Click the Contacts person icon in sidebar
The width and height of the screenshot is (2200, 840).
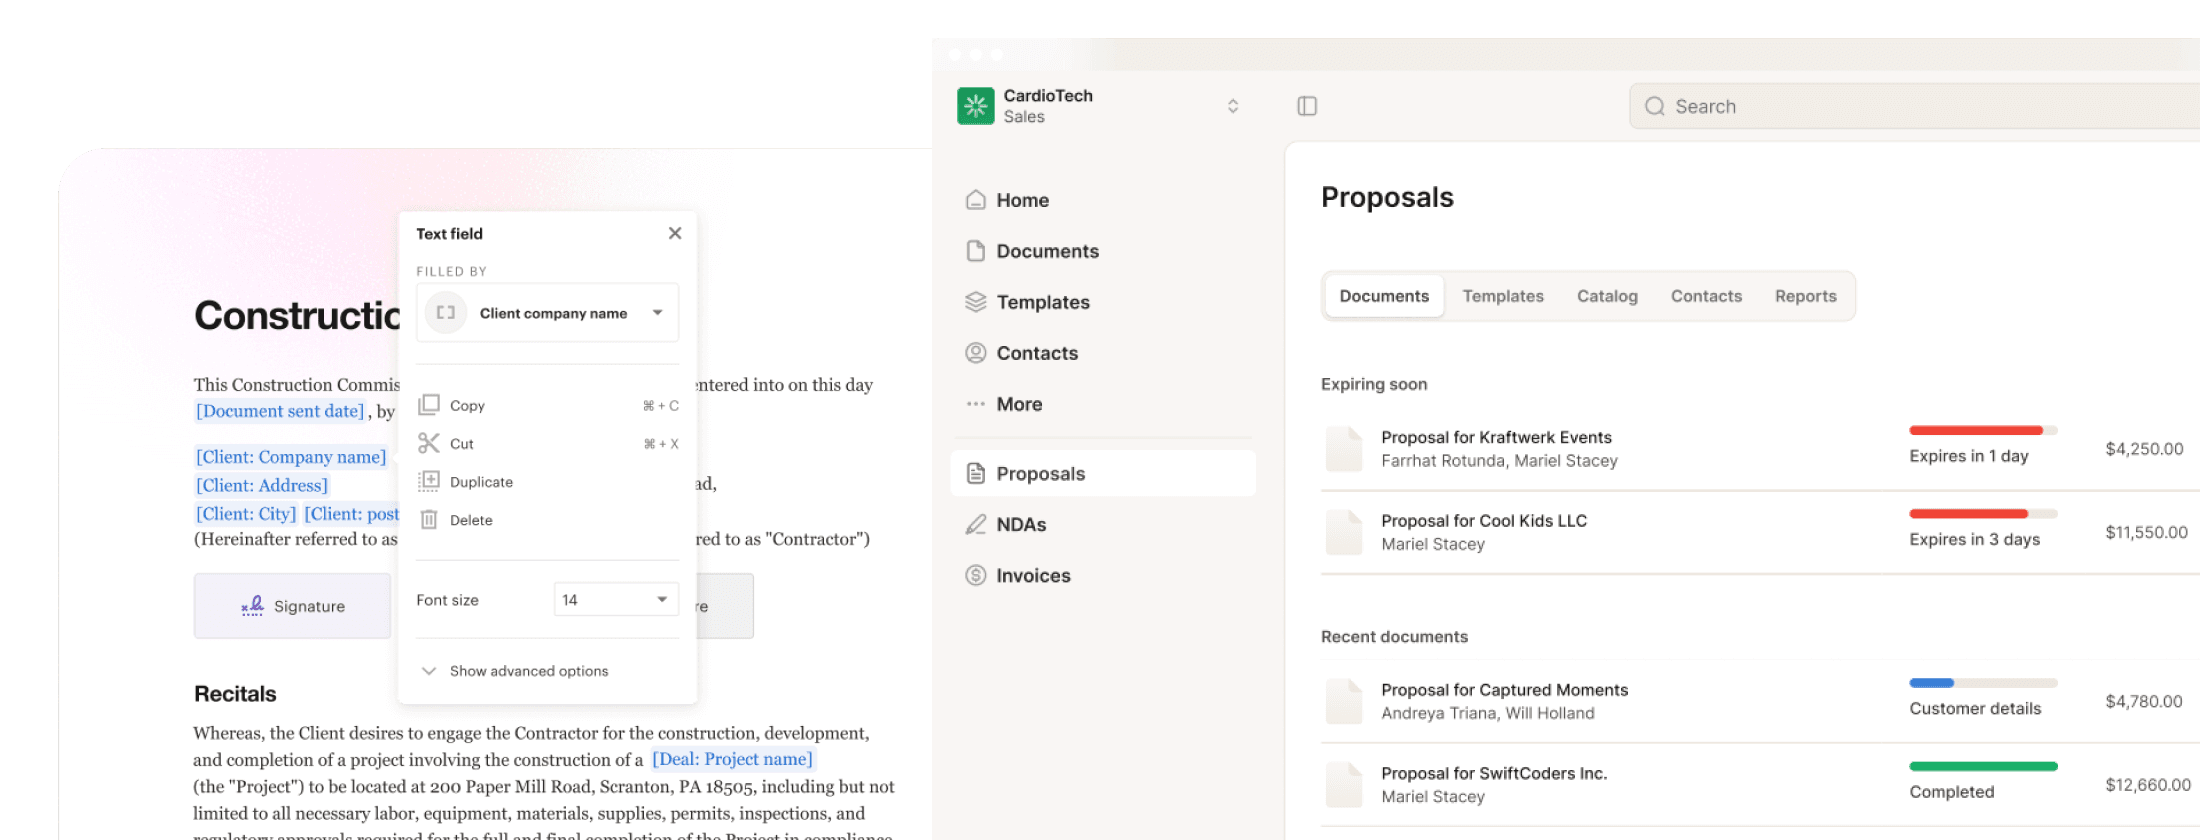point(975,353)
